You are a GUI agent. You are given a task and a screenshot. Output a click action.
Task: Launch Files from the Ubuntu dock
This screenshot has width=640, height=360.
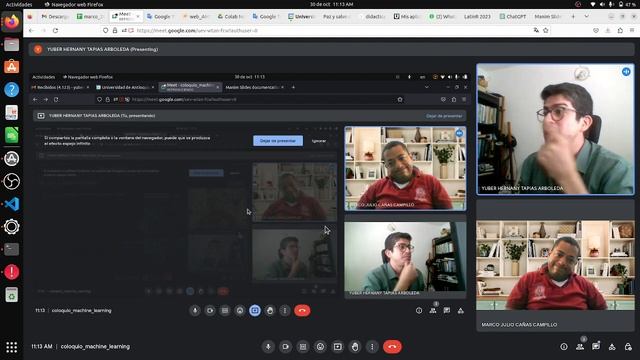tap(11, 44)
